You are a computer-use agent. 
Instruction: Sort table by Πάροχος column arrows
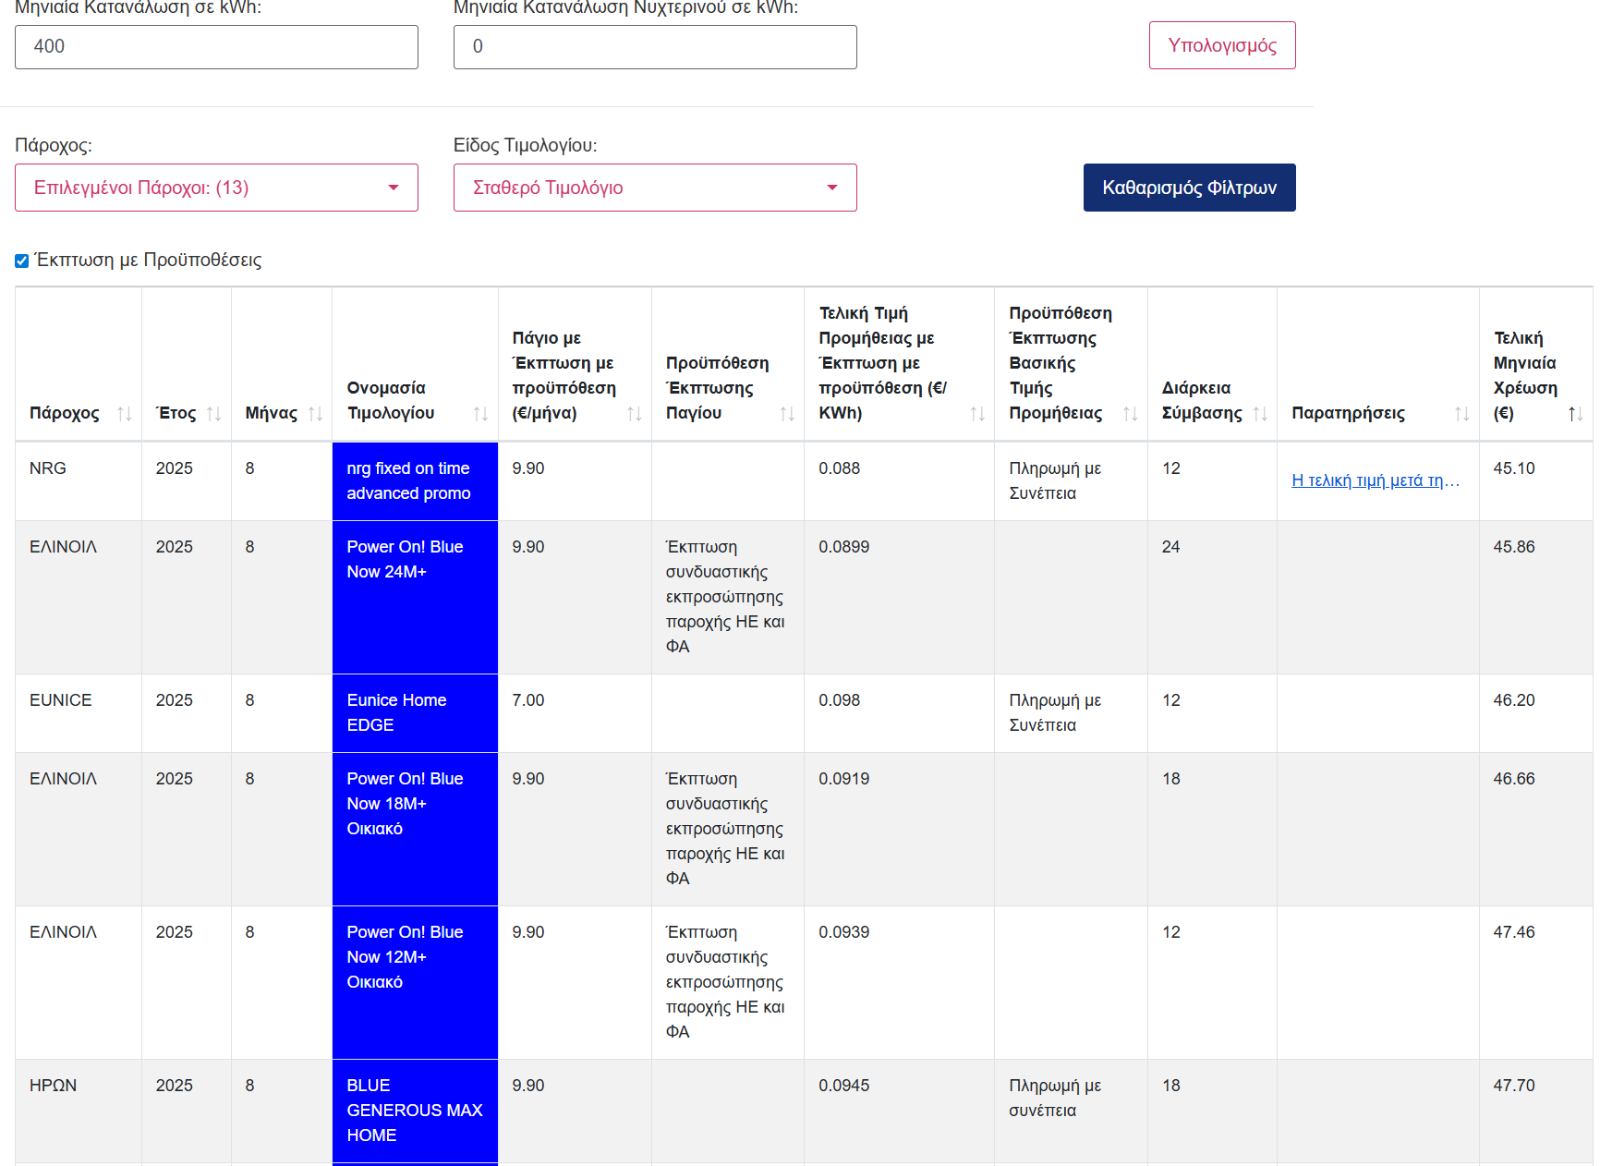tap(125, 413)
